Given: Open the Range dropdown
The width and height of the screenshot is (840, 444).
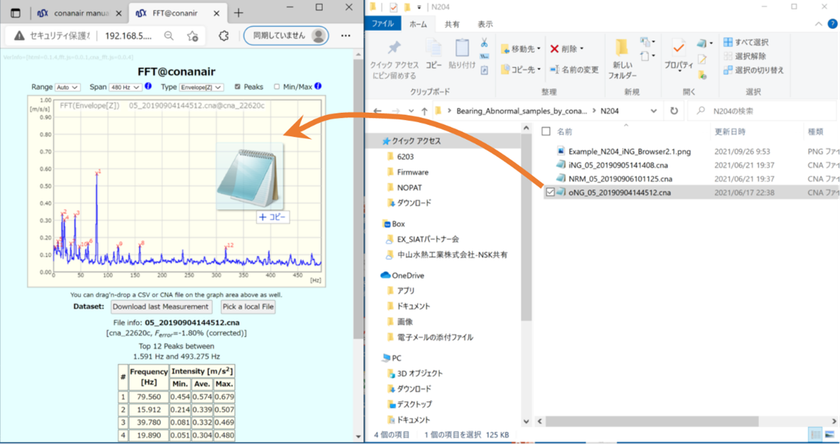Looking at the screenshot, I should point(69,87).
